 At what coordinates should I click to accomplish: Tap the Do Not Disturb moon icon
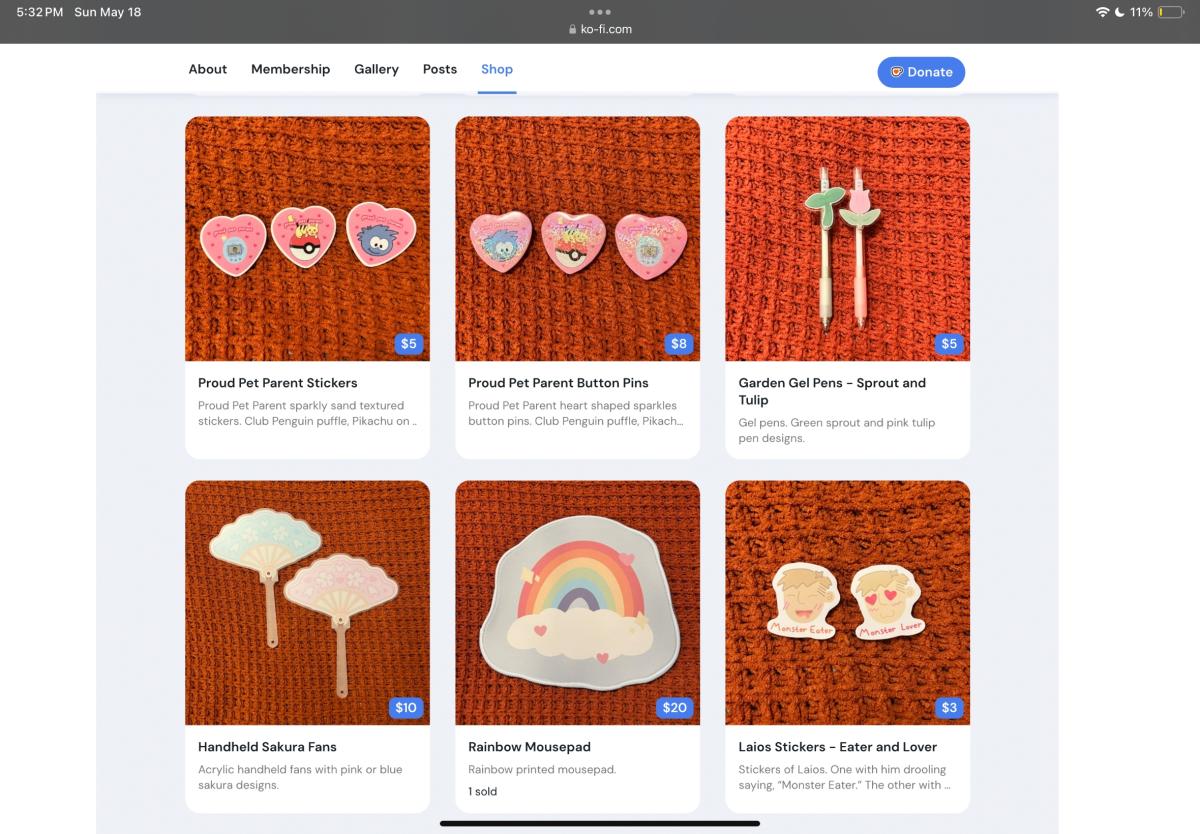point(1120,12)
